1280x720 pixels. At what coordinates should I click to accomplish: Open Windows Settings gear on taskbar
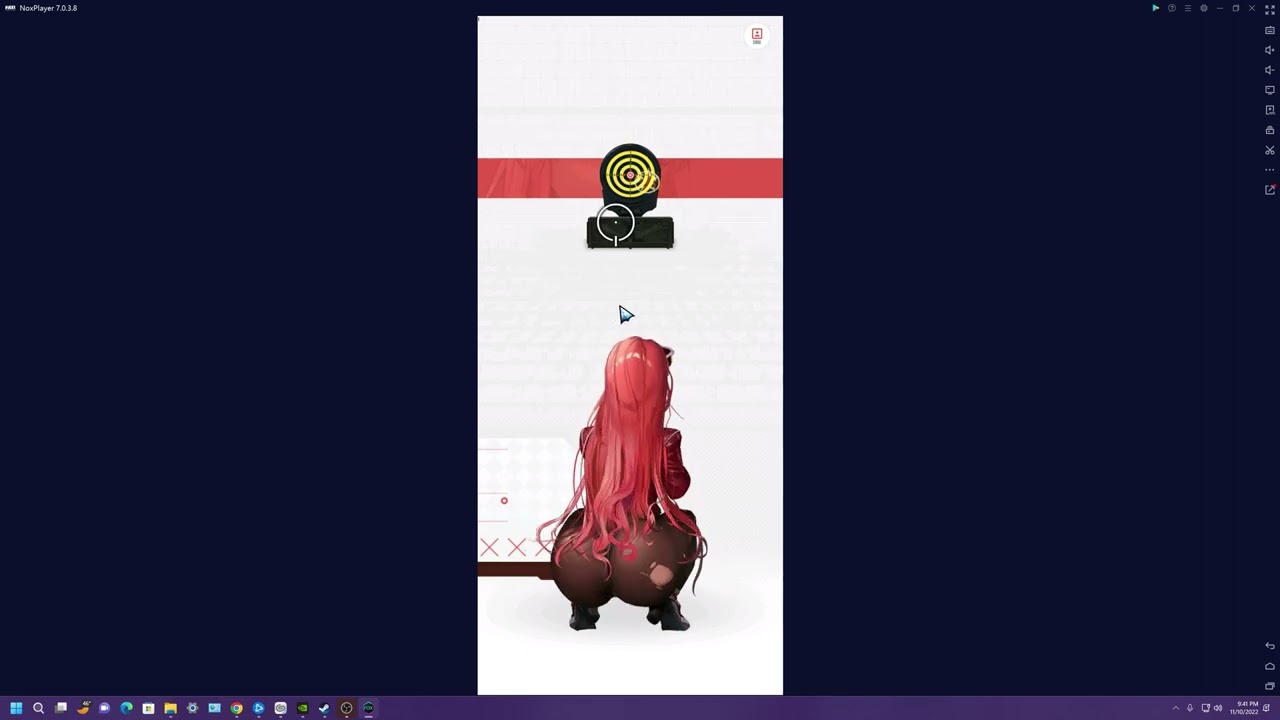192,708
